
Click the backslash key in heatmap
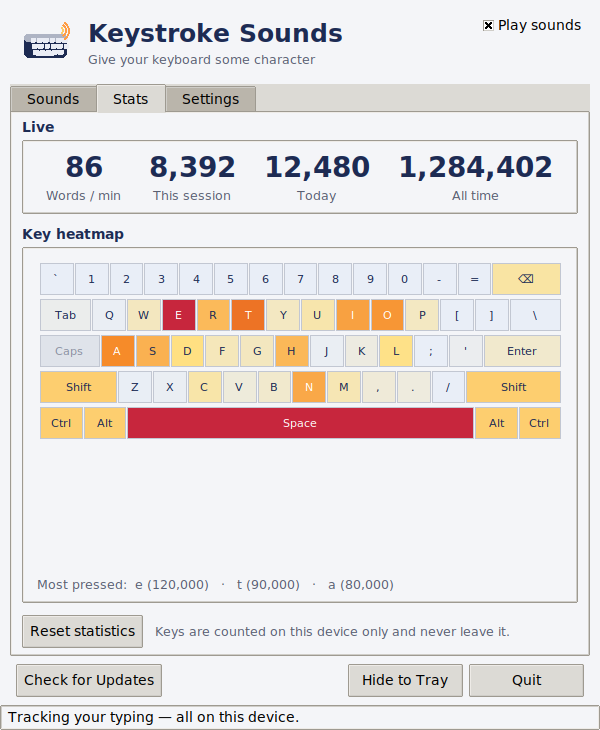click(535, 315)
